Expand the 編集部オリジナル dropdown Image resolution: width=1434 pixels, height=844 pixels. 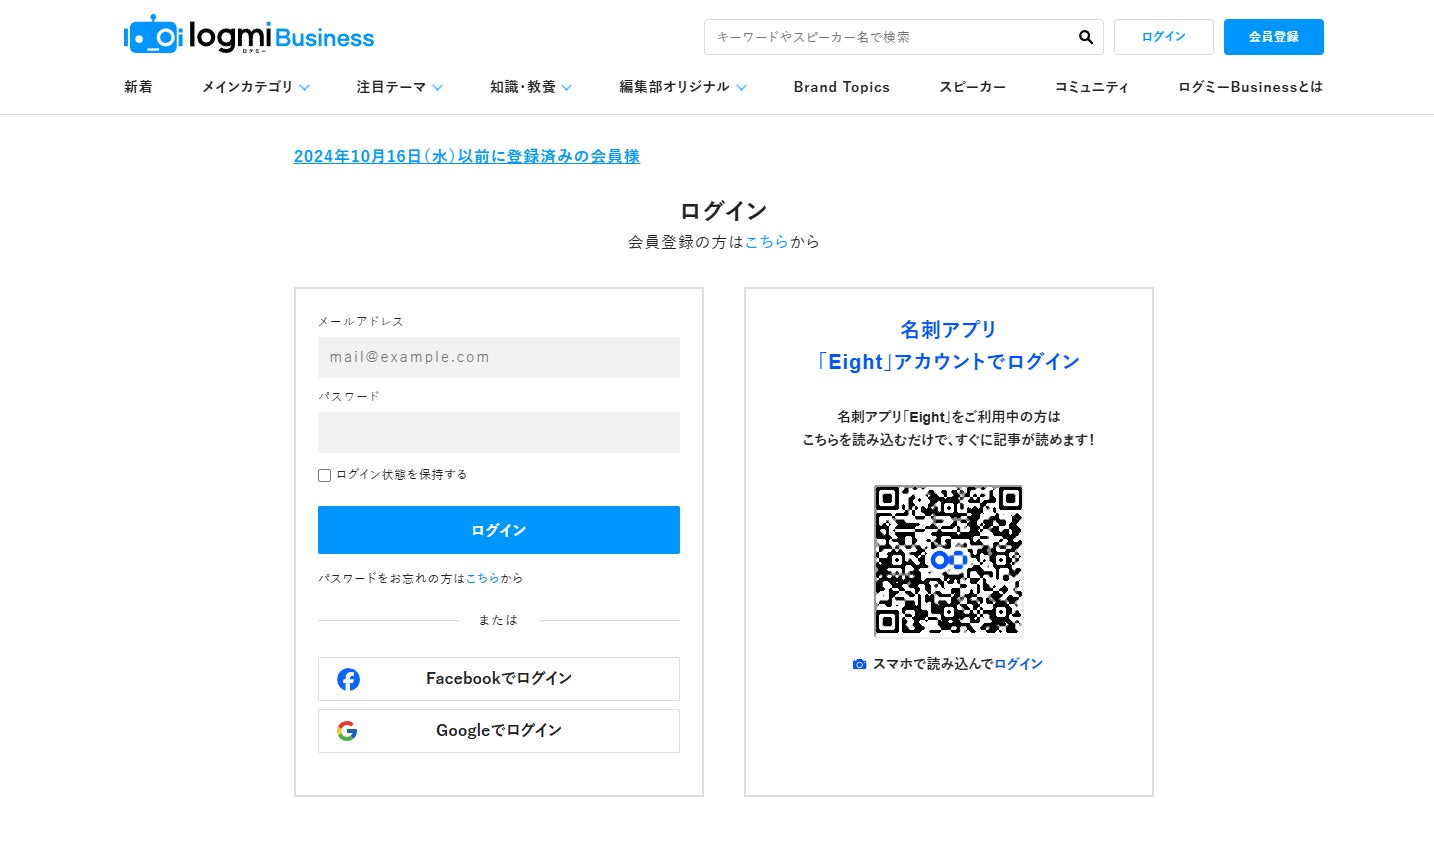tap(683, 87)
